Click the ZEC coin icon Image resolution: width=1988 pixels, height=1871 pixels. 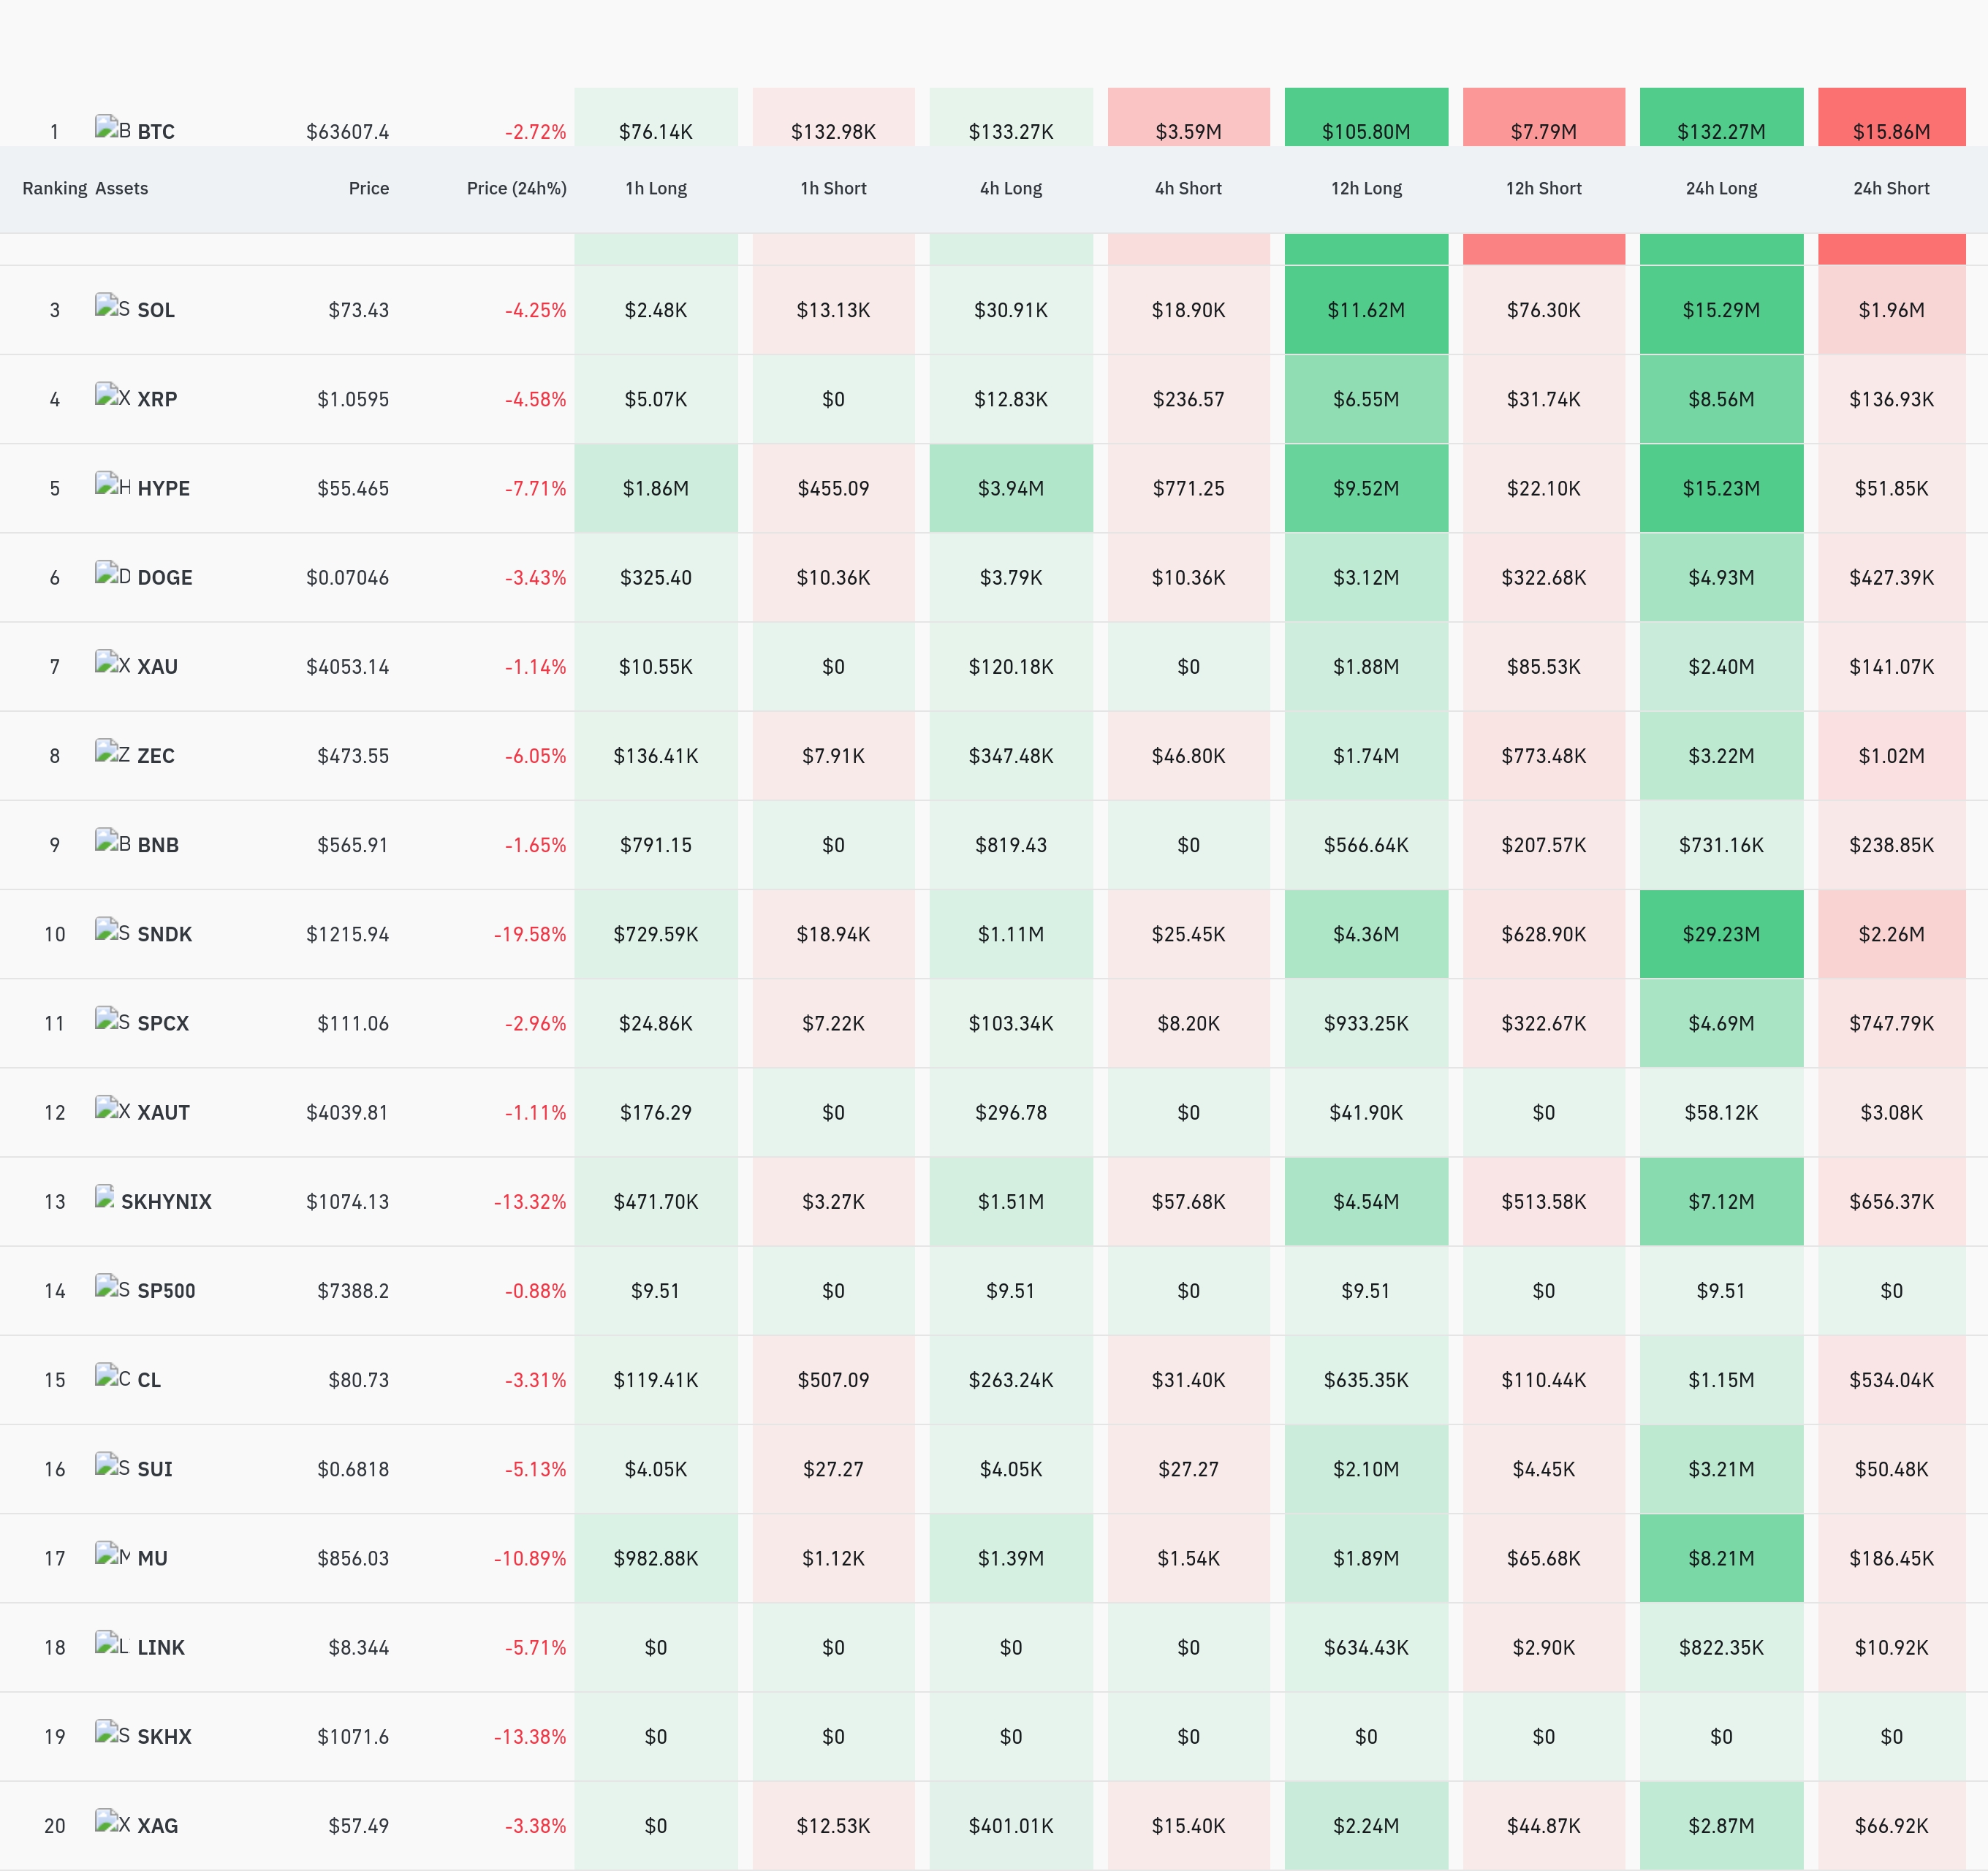pos(112,752)
